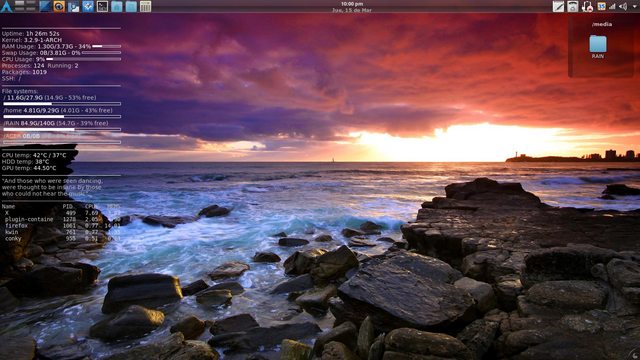The image size is (640, 360).
Task: Open the volume speaker tray icon
Action: click(623, 6)
